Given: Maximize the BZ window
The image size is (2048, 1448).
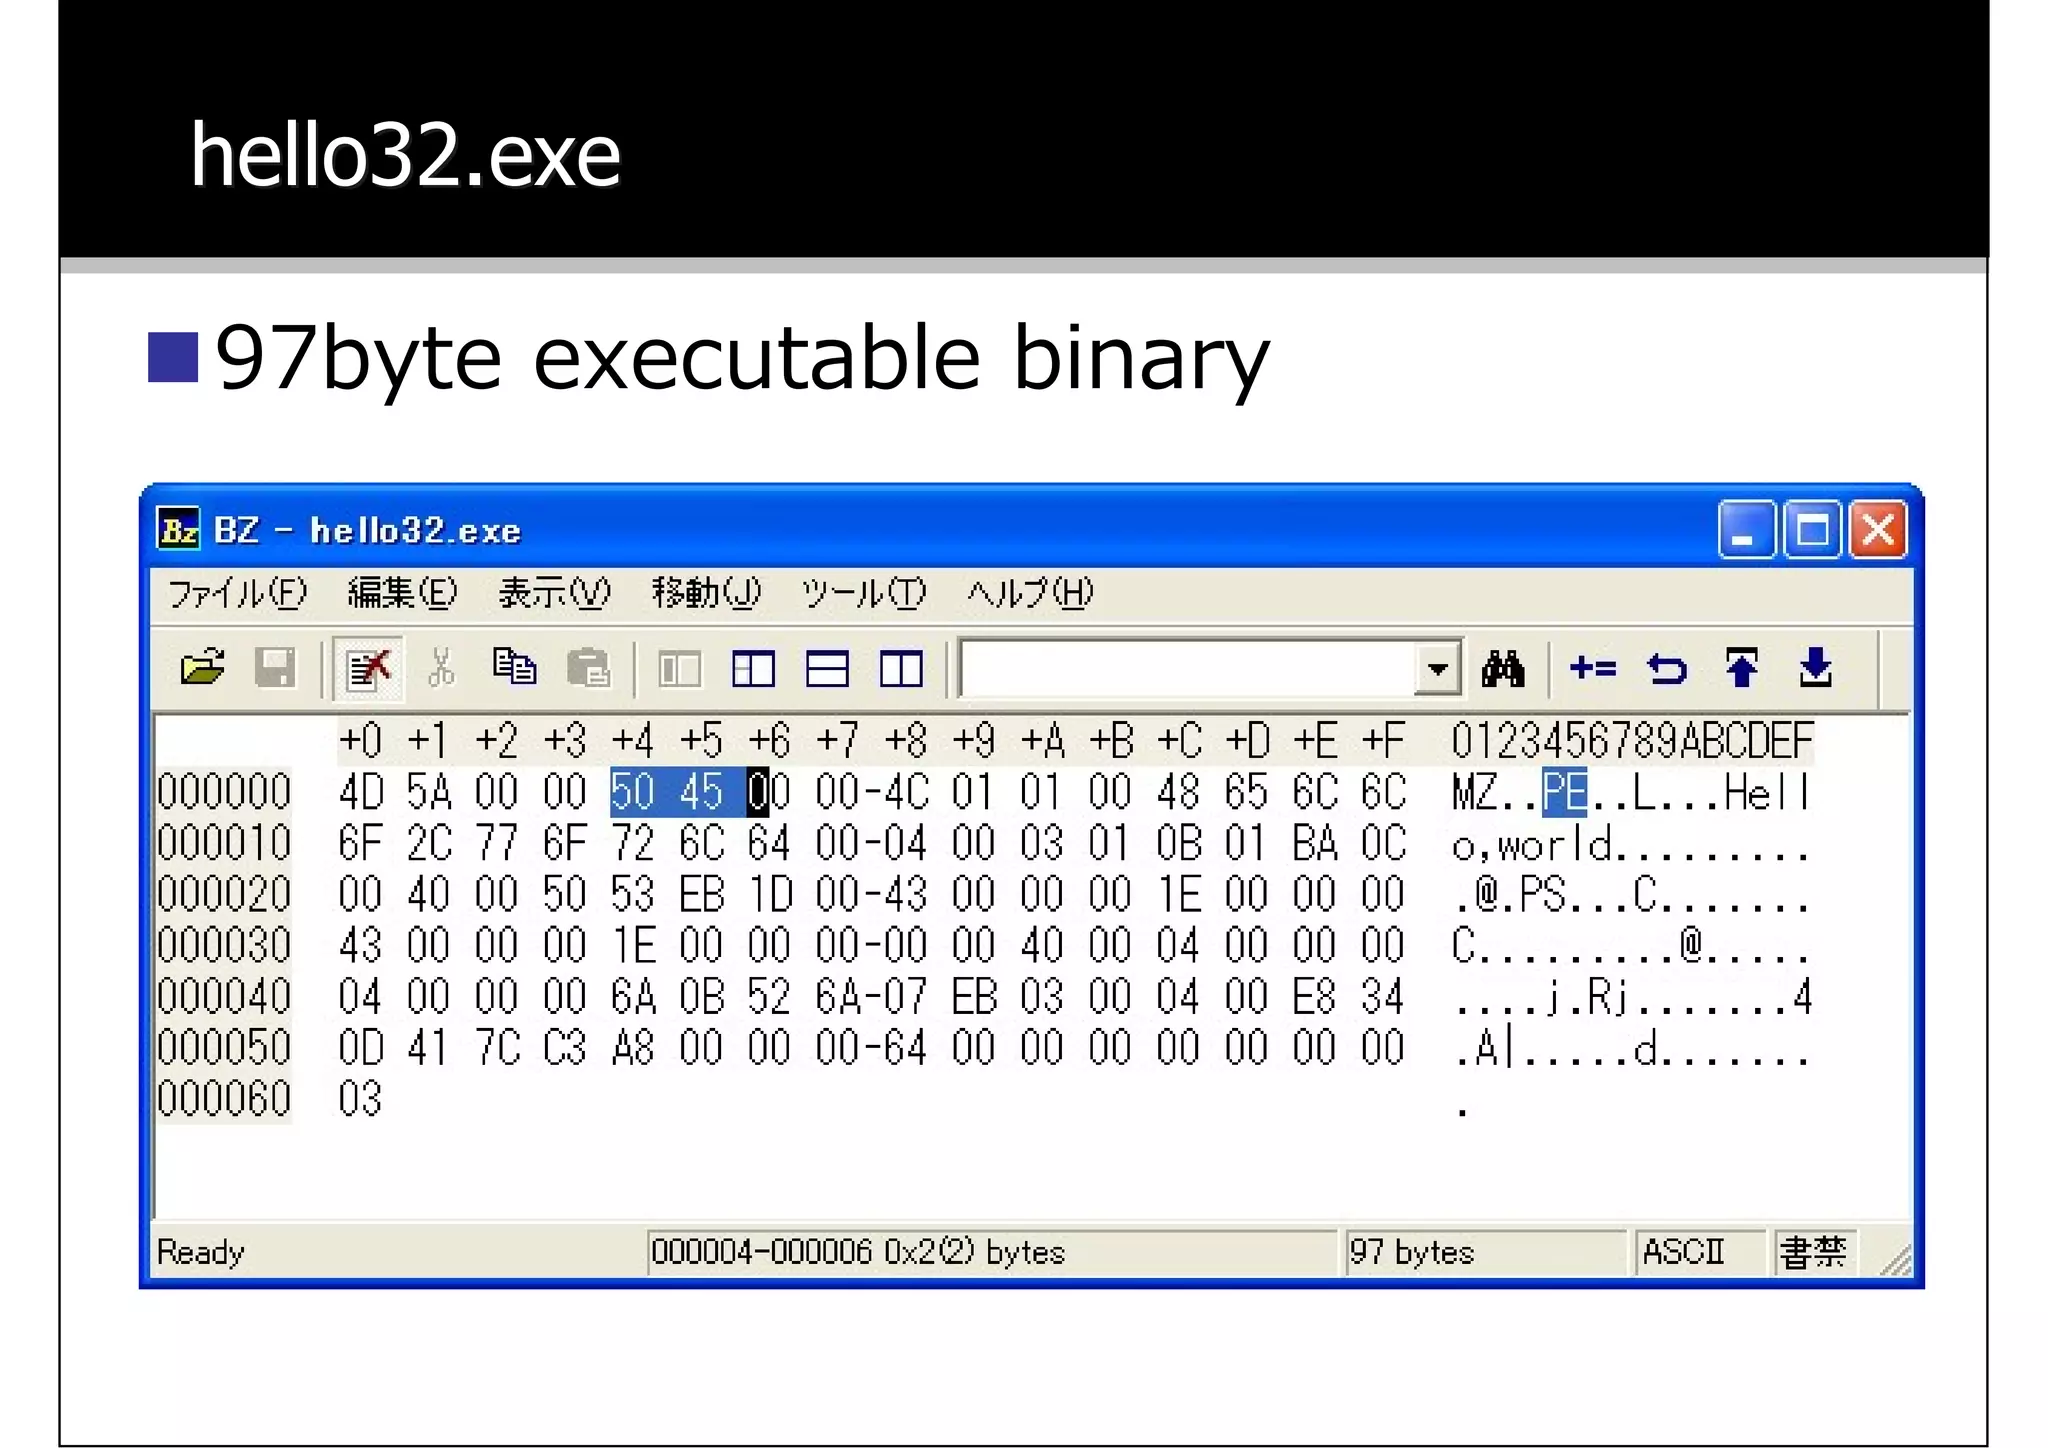Looking at the screenshot, I should (x=1812, y=529).
